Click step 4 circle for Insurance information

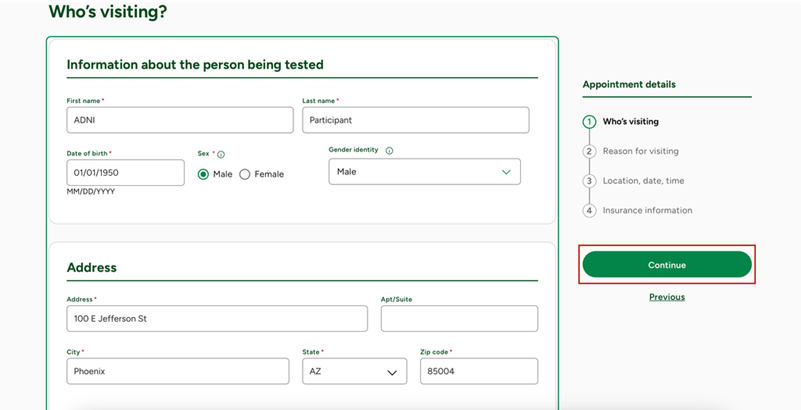[x=590, y=211]
